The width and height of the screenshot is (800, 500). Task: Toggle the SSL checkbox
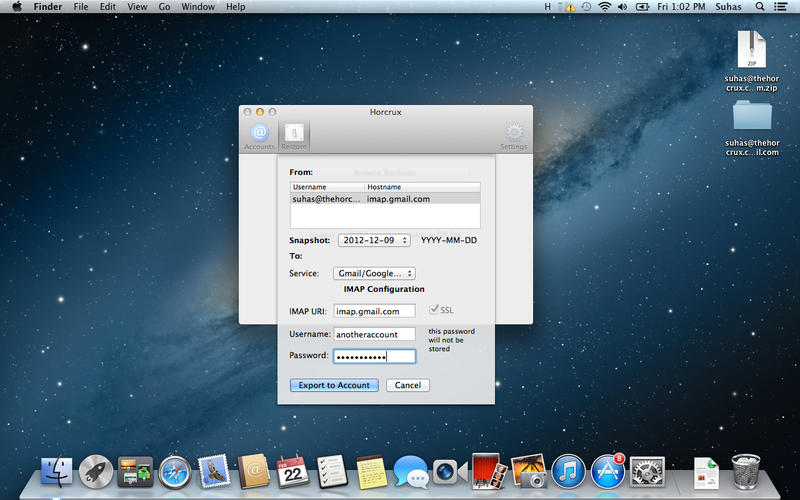point(434,310)
